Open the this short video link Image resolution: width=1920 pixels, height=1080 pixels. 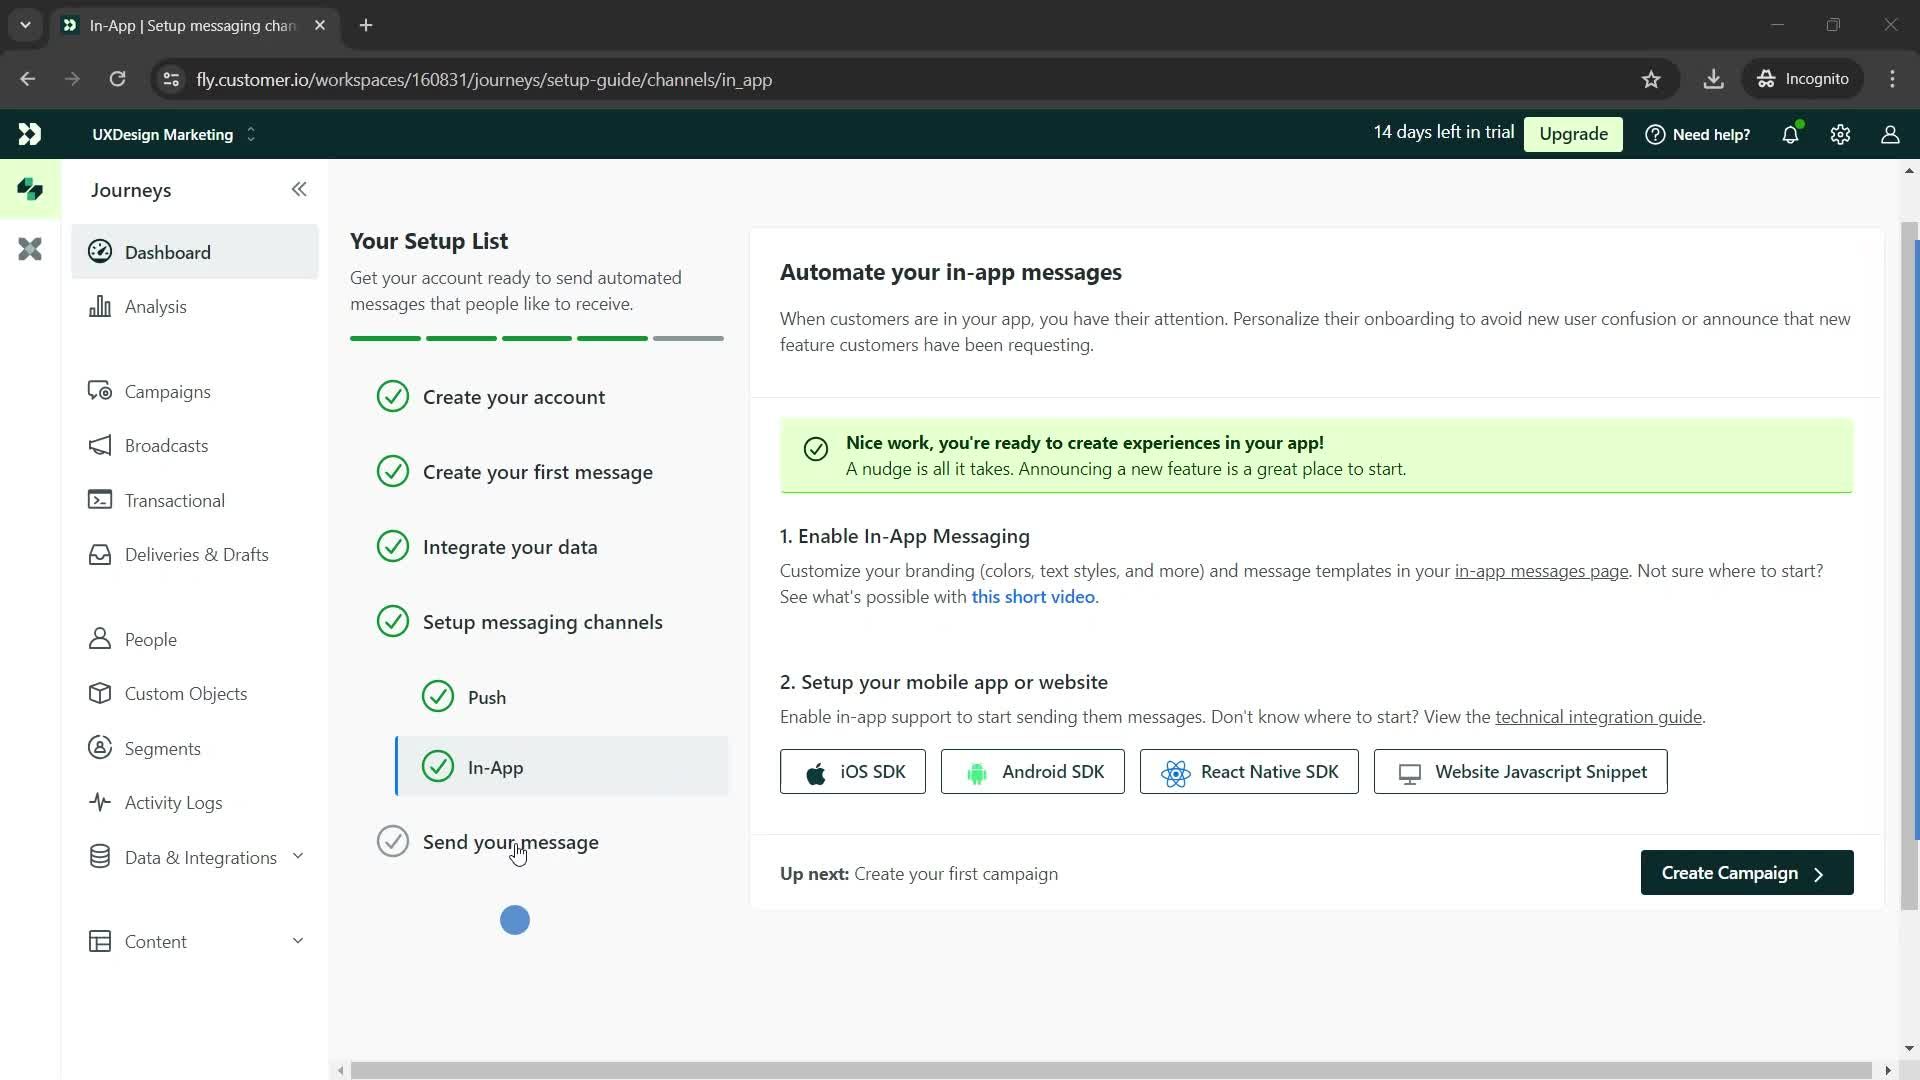pyautogui.click(x=1033, y=597)
